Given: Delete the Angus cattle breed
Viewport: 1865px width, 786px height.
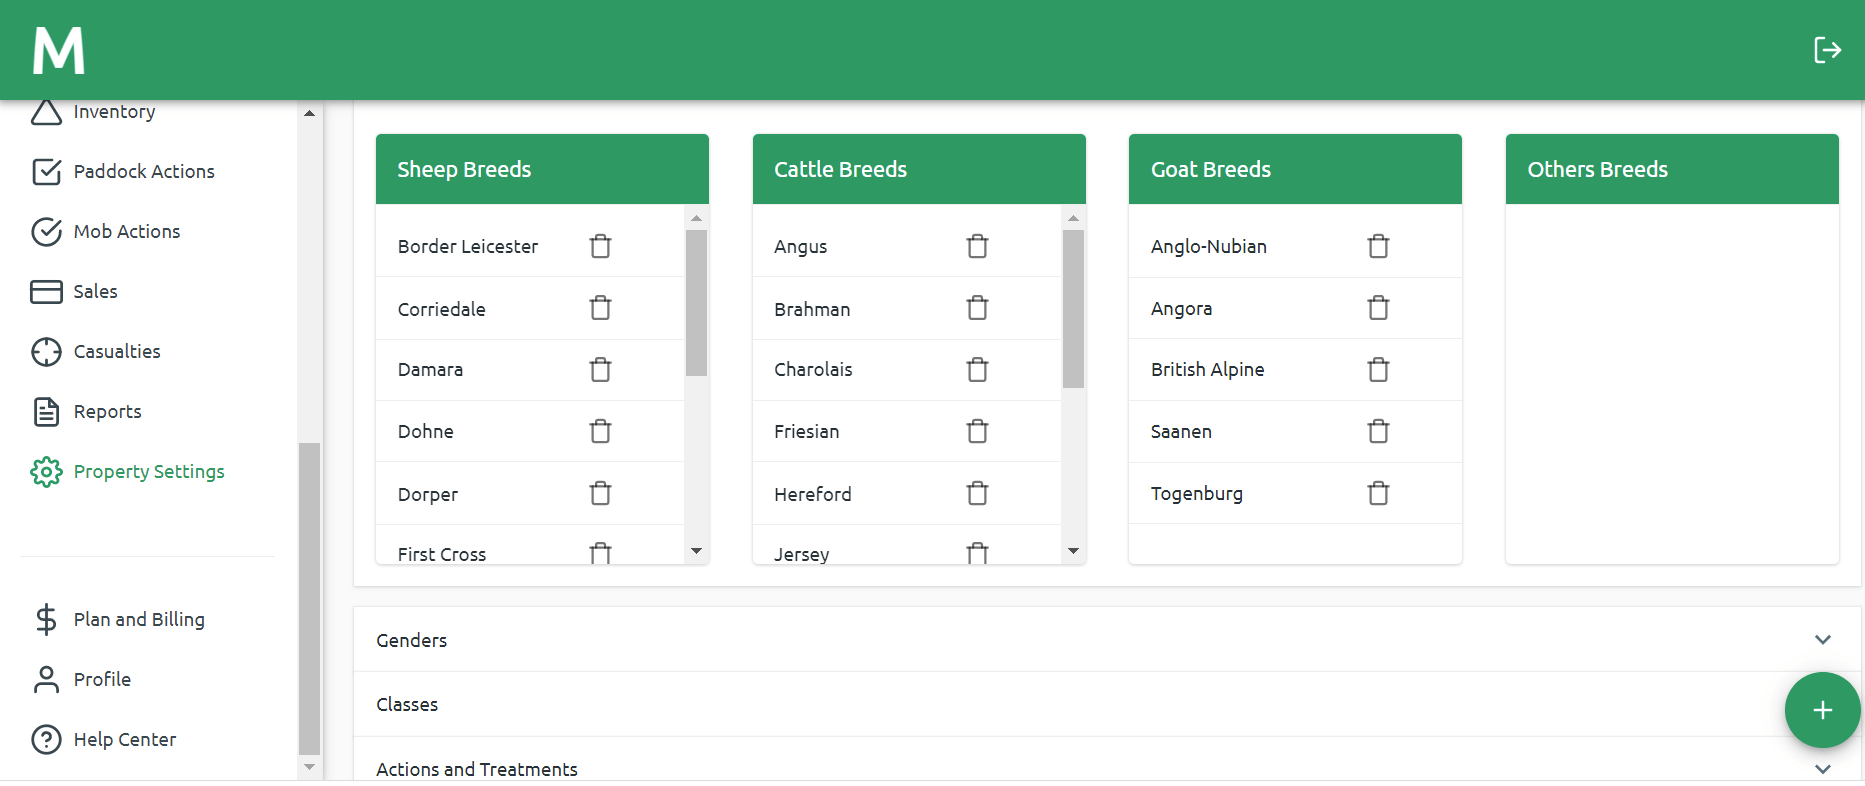Looking at the screenshot, I should point(977,246).
